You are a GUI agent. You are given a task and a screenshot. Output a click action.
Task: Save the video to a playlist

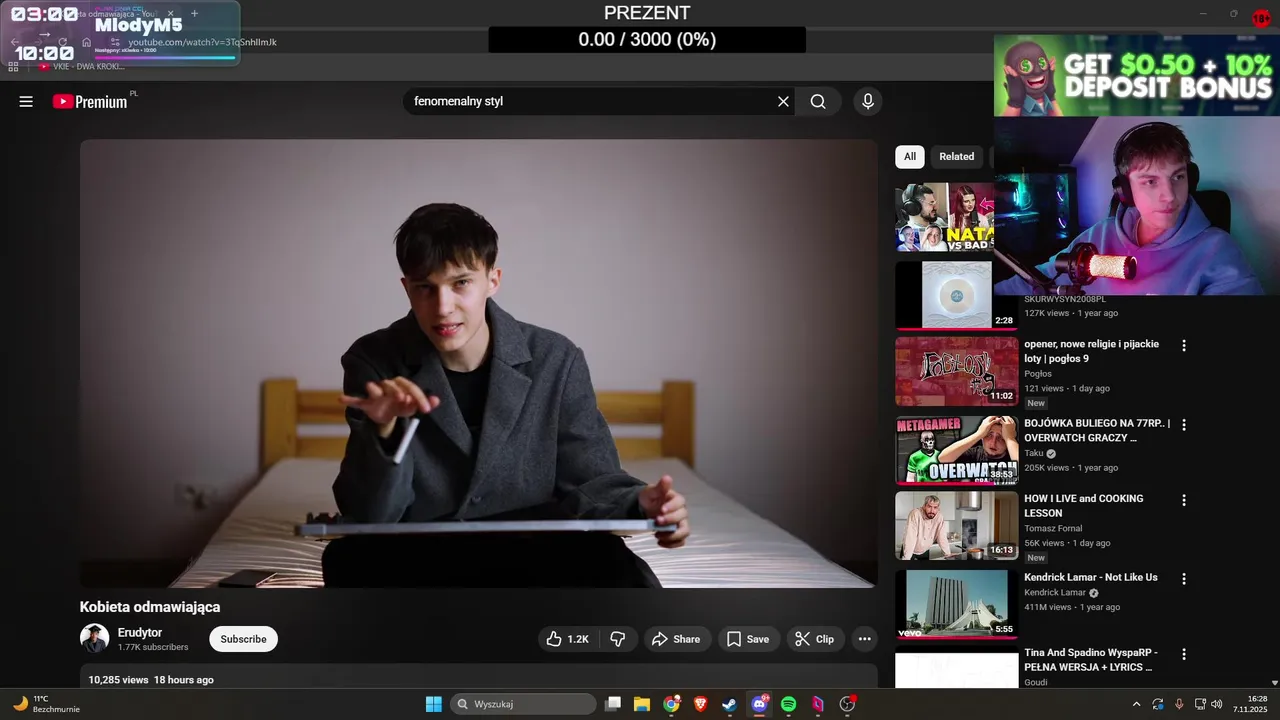pyautogui.click(x=748, y=639)
